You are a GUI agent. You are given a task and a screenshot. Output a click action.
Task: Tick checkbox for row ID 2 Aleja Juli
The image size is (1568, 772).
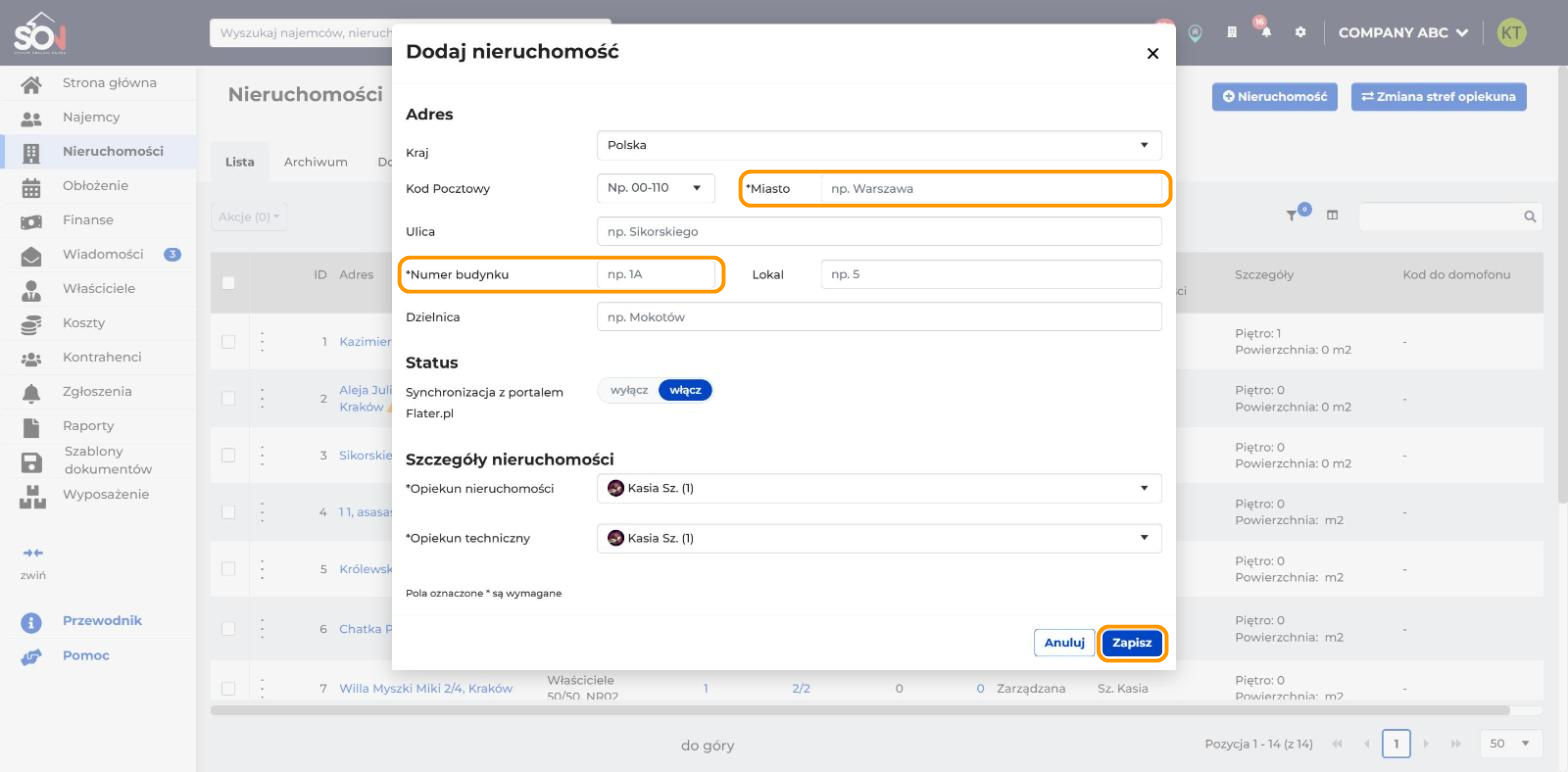click(x=228, y=399)
